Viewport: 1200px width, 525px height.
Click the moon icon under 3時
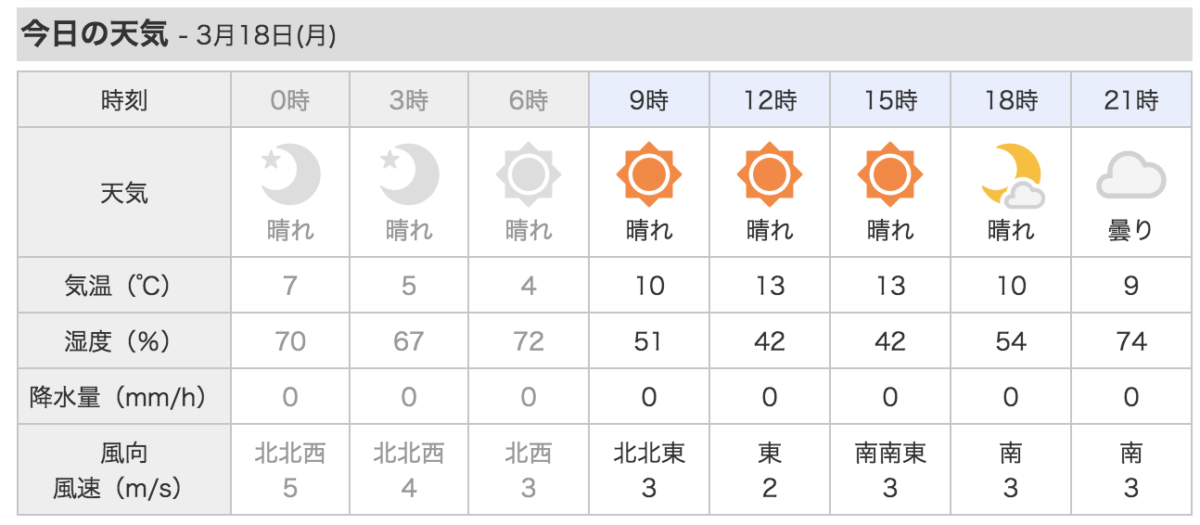(409, 175)
